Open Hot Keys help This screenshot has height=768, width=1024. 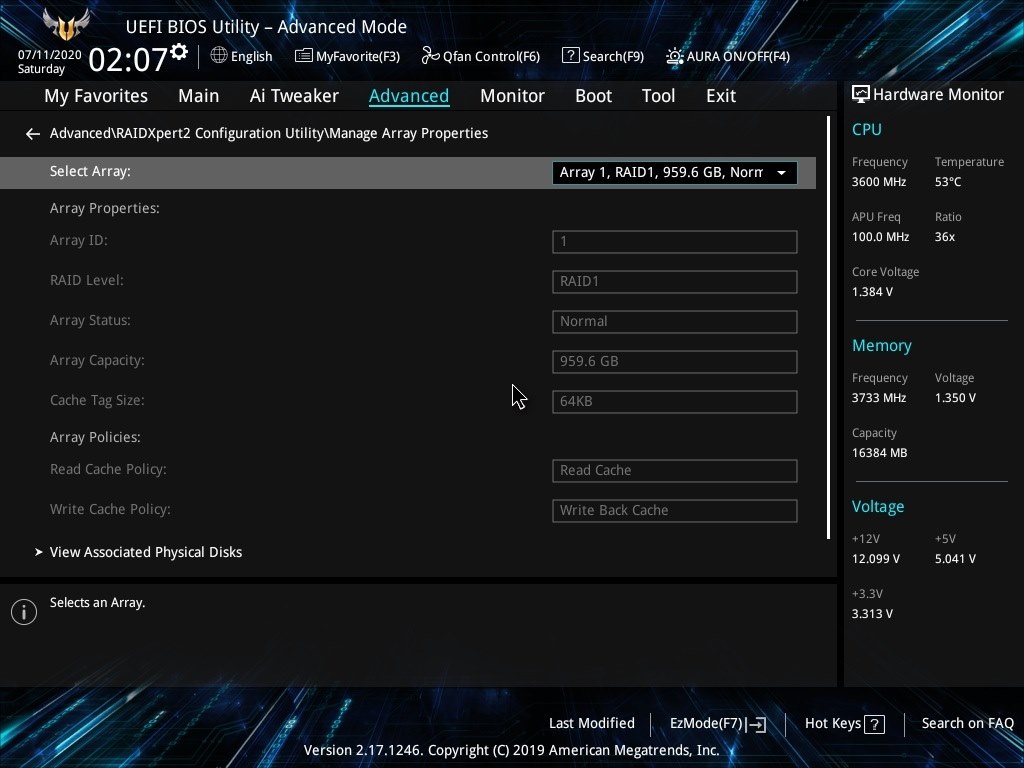844,724
